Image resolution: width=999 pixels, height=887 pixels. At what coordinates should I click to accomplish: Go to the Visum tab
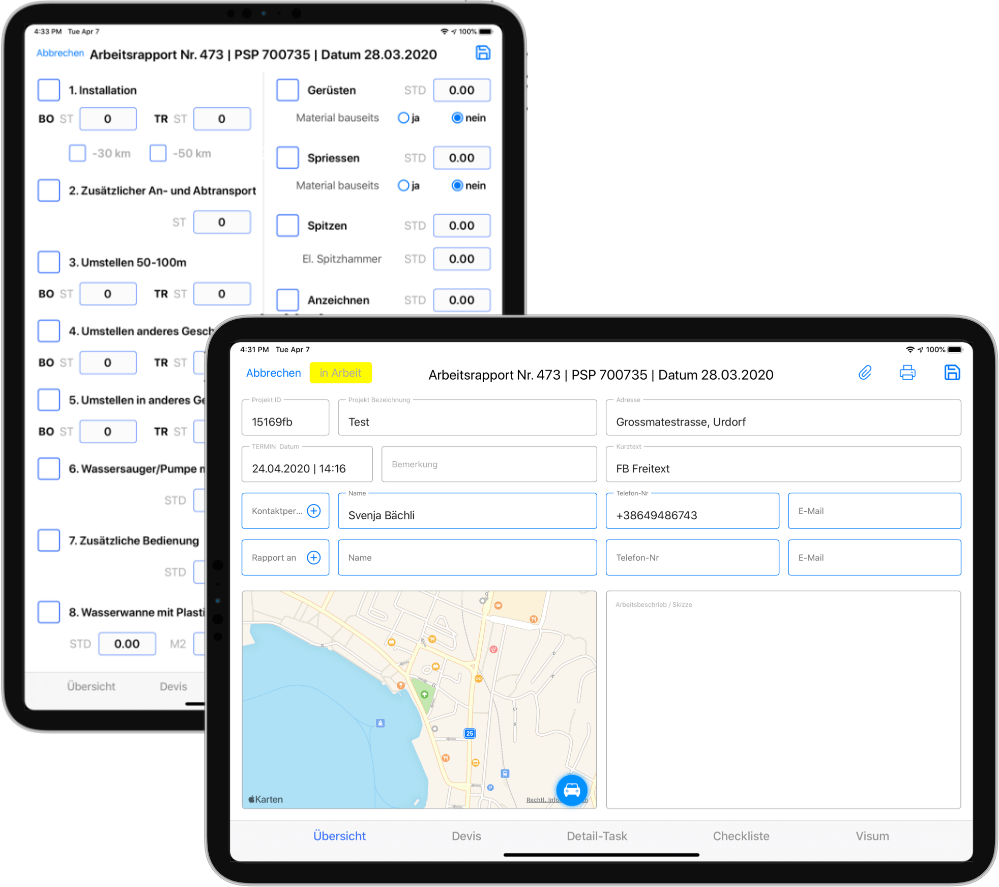tap(872, 836)
